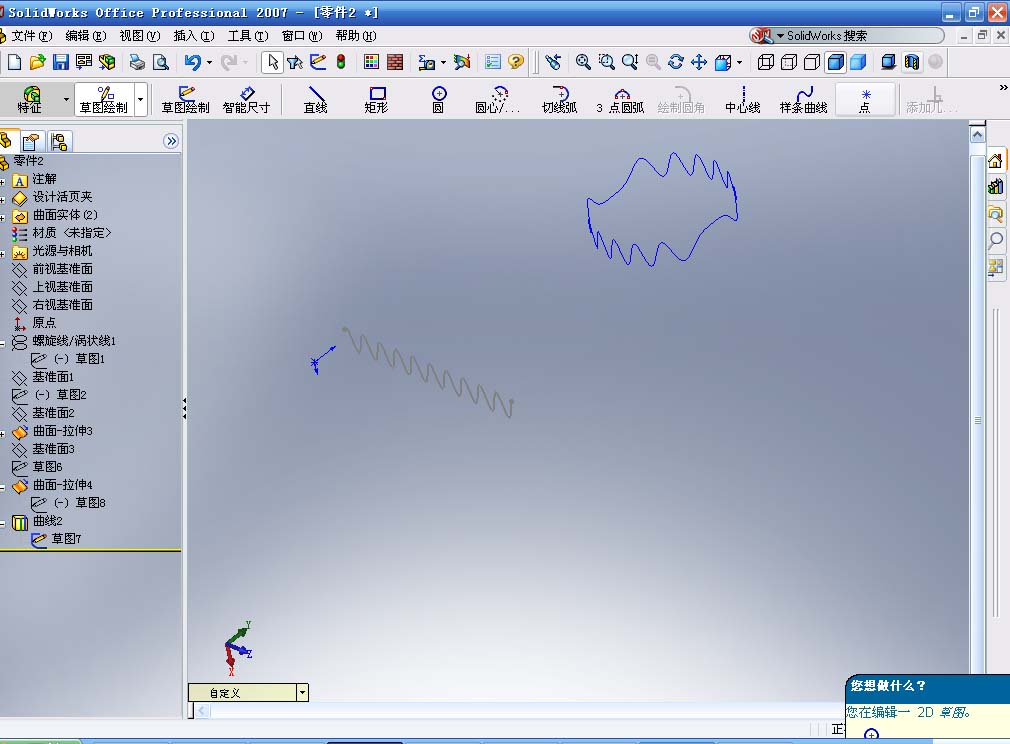
Task: Click the Help question mark icon
Action: (x=515, y=62)
